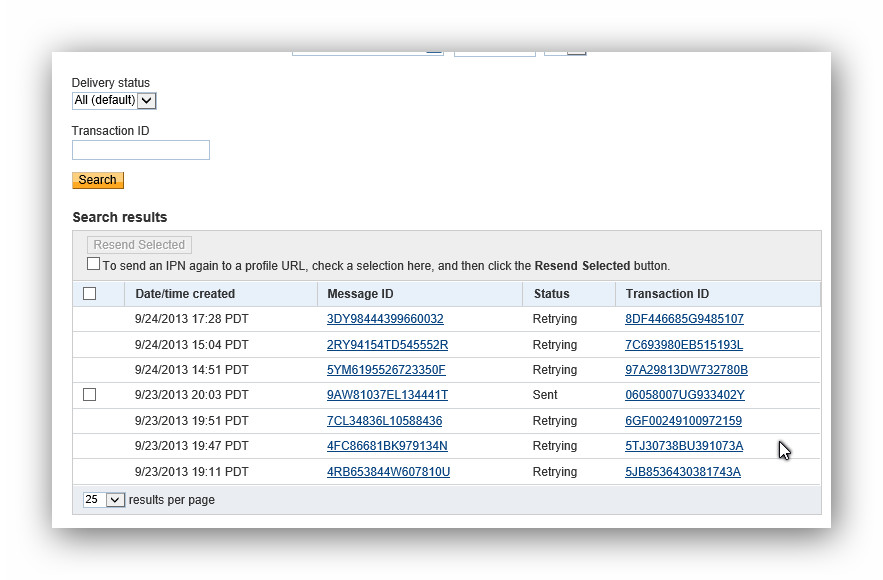883x580 pixels.
Task: Click the Date/time created column header
Action: coord(185,294)
